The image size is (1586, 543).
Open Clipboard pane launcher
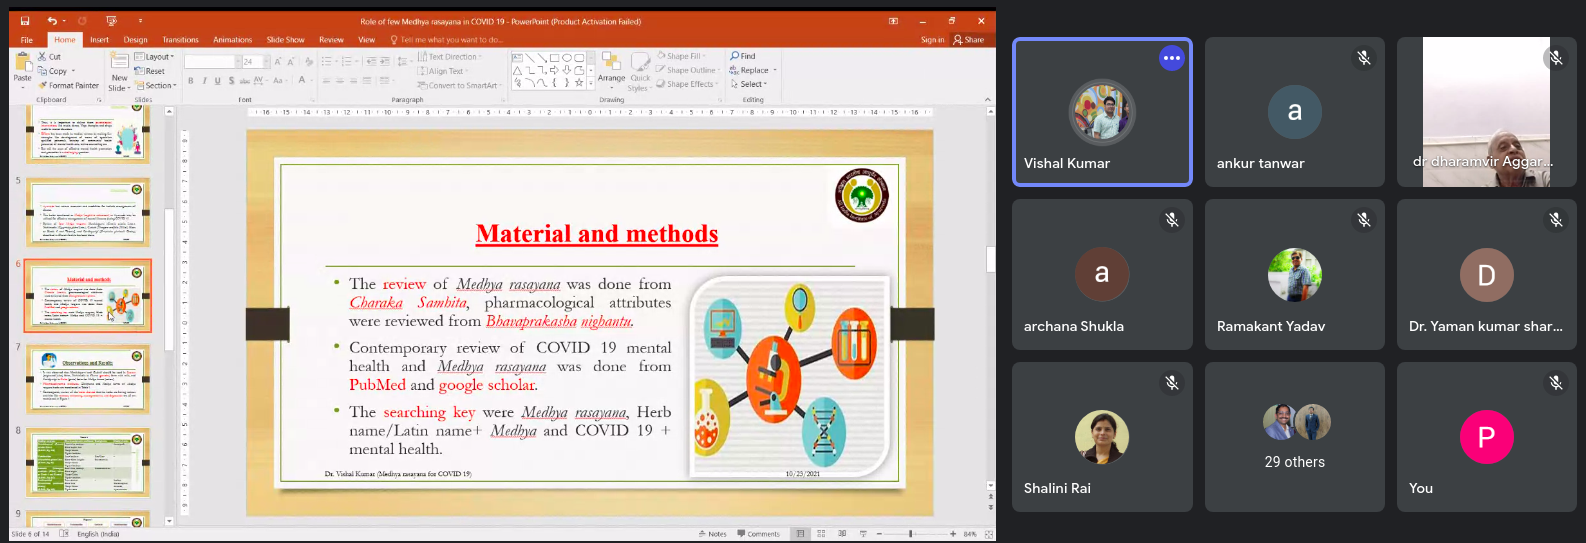click(x=99, y=100)
